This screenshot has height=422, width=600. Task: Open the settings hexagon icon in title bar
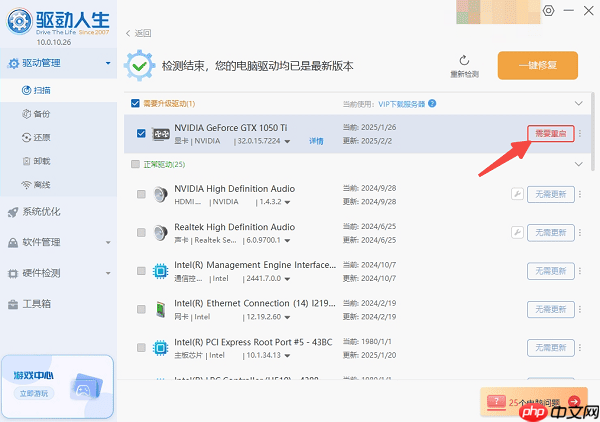[x=548, y=10]
